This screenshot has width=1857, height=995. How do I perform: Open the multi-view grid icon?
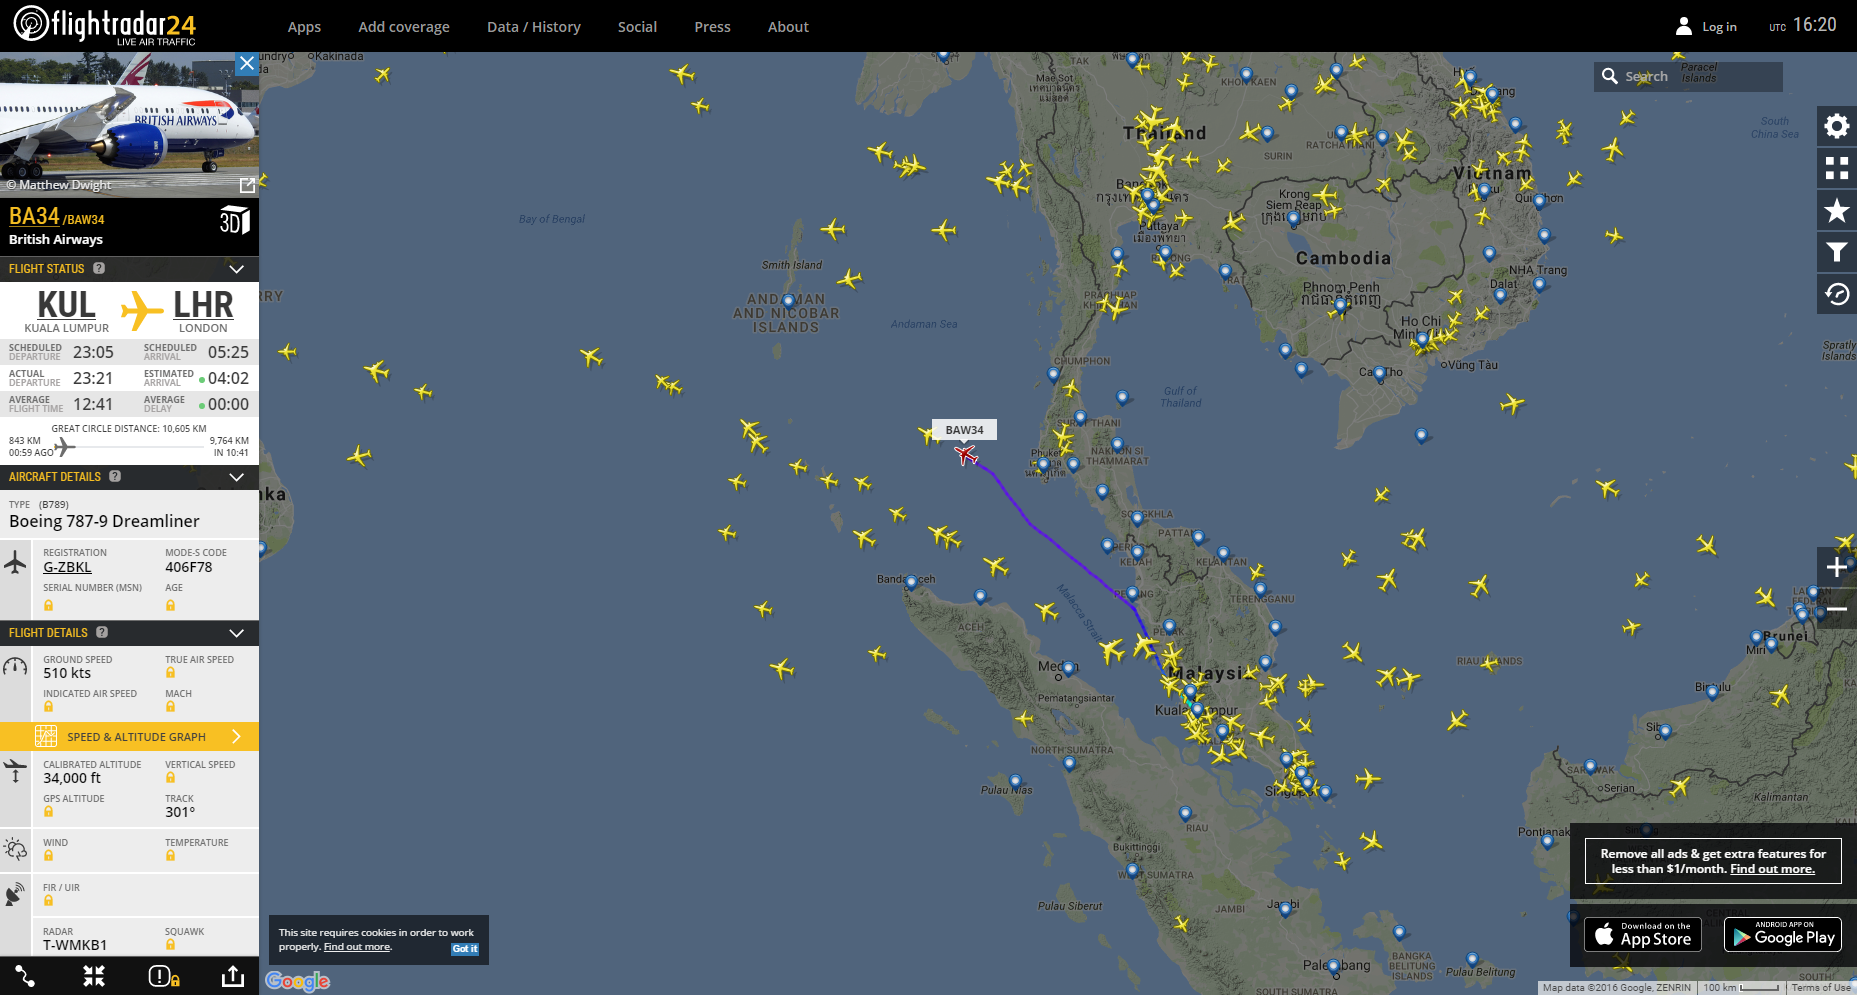tap(1836, 168)
